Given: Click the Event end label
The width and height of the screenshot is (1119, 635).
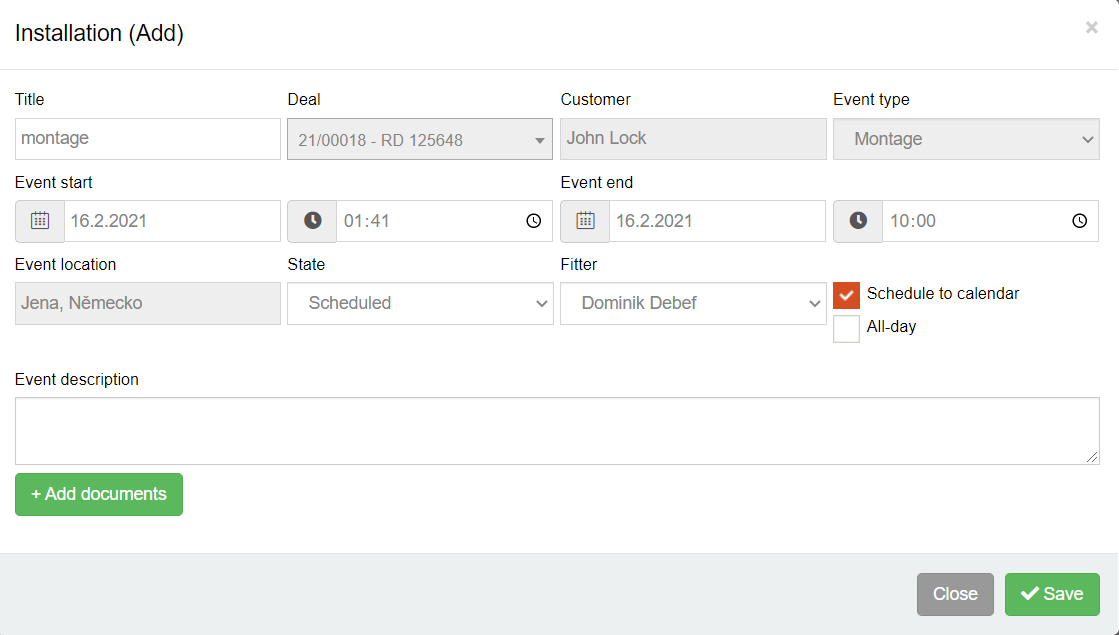Looking at the screenshot, I should (597, 183).
